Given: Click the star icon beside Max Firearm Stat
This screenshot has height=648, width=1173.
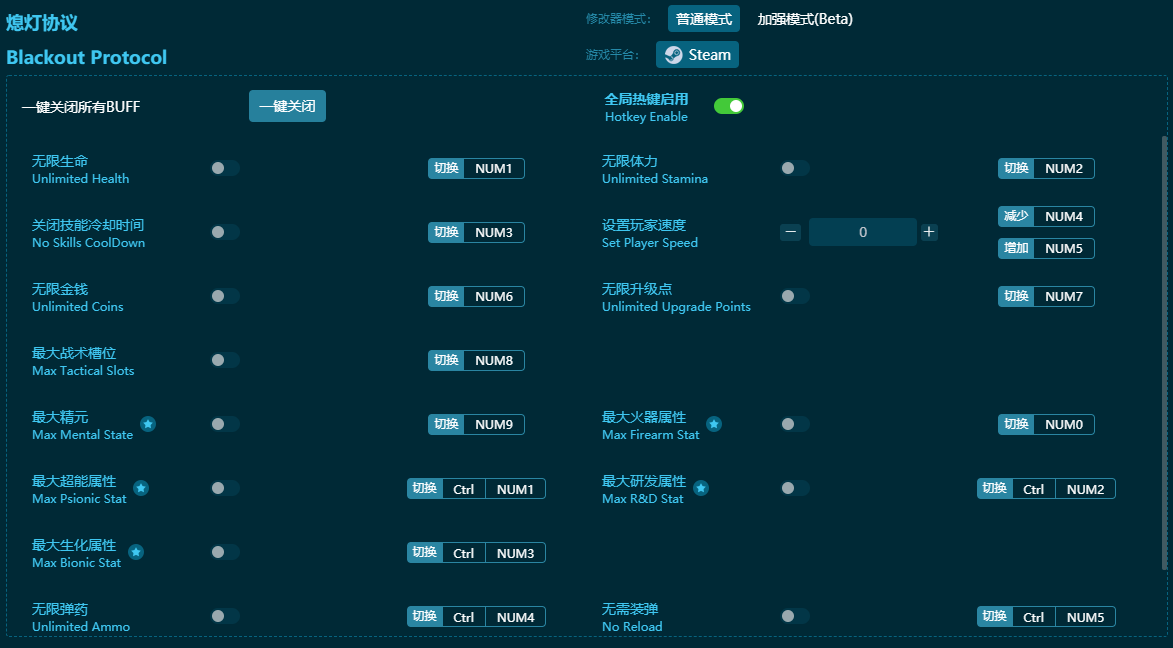Looking at the screenshot, I should 714,424.
